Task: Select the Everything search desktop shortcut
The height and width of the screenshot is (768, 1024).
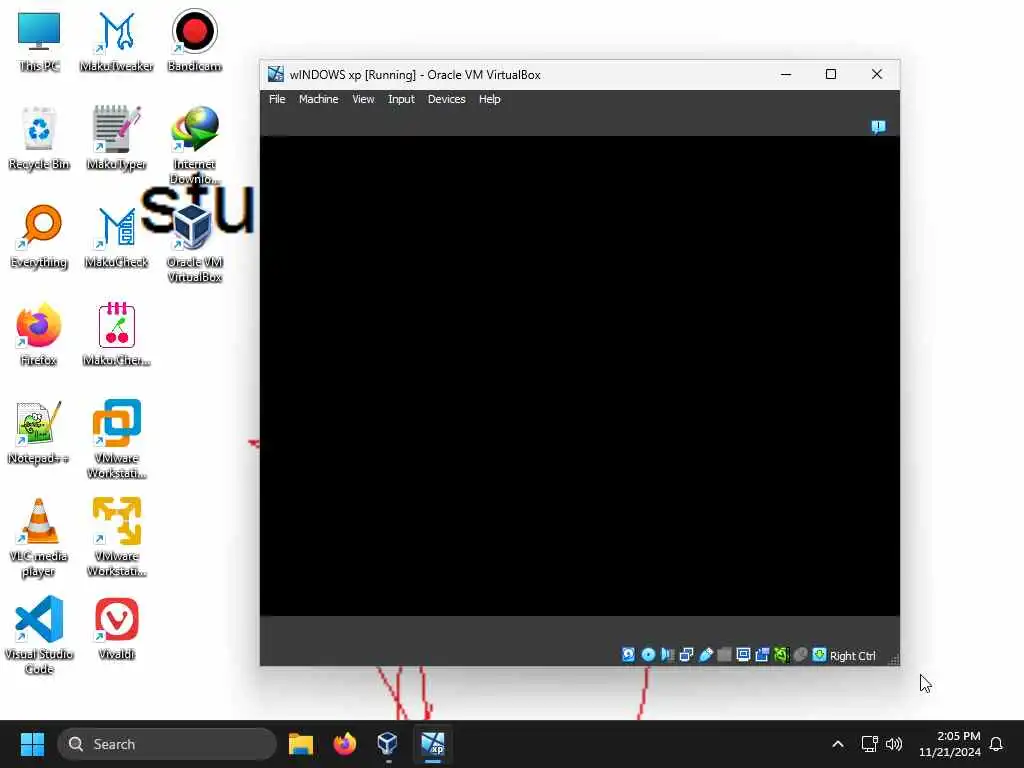Action: [39, 237]
